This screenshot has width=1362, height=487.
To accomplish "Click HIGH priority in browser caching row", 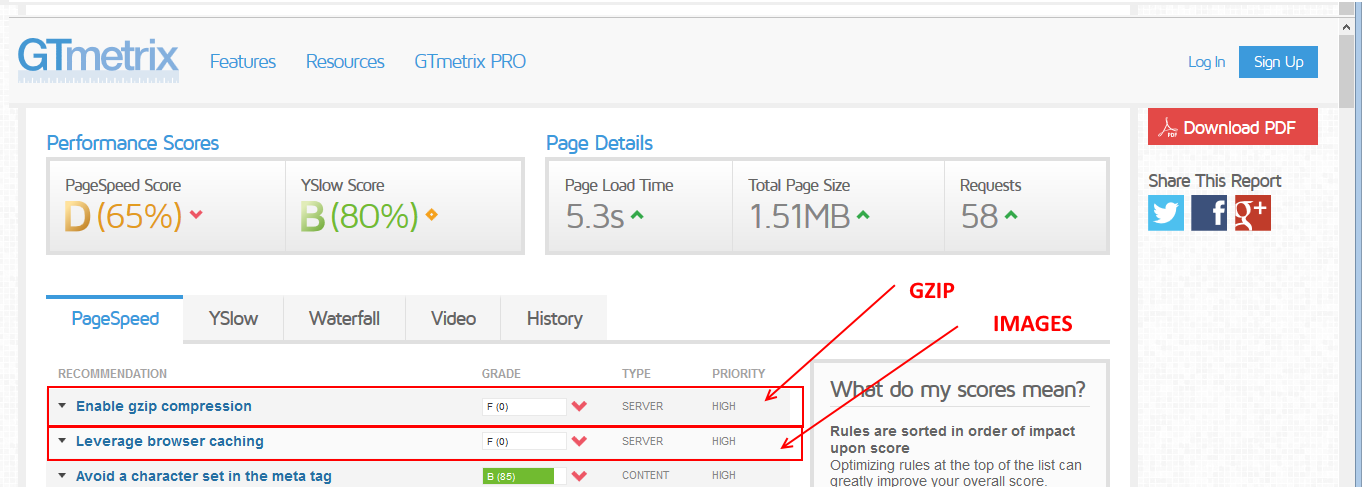I will (724, 441).
